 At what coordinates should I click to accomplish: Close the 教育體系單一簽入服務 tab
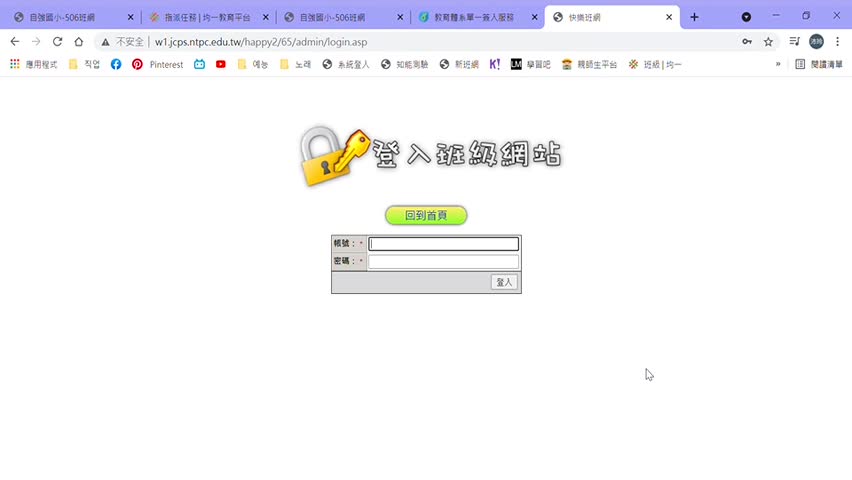(x=534, y=17)
